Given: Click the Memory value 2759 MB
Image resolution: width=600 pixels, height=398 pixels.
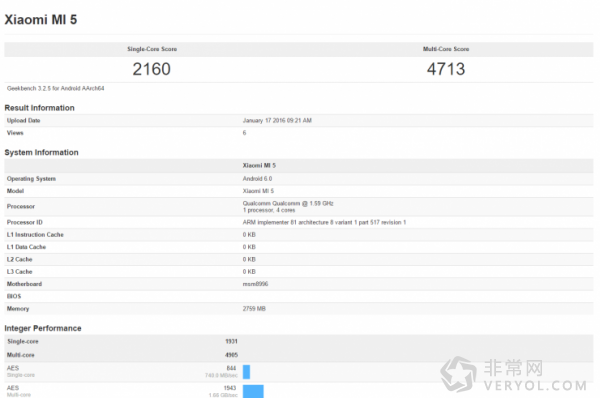Looking at the screenshot, I should click(x=254, y=308).
